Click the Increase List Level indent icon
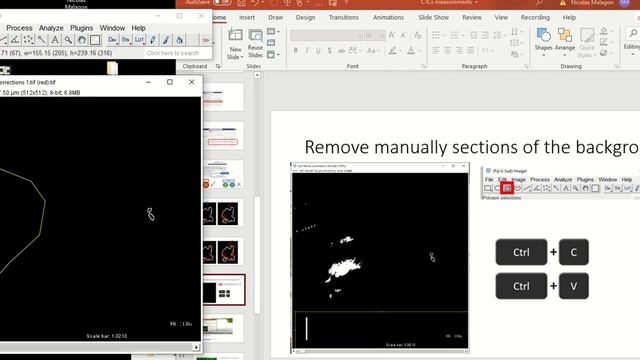This screenshot has width=640, height=360. click(x=485, y=36)
